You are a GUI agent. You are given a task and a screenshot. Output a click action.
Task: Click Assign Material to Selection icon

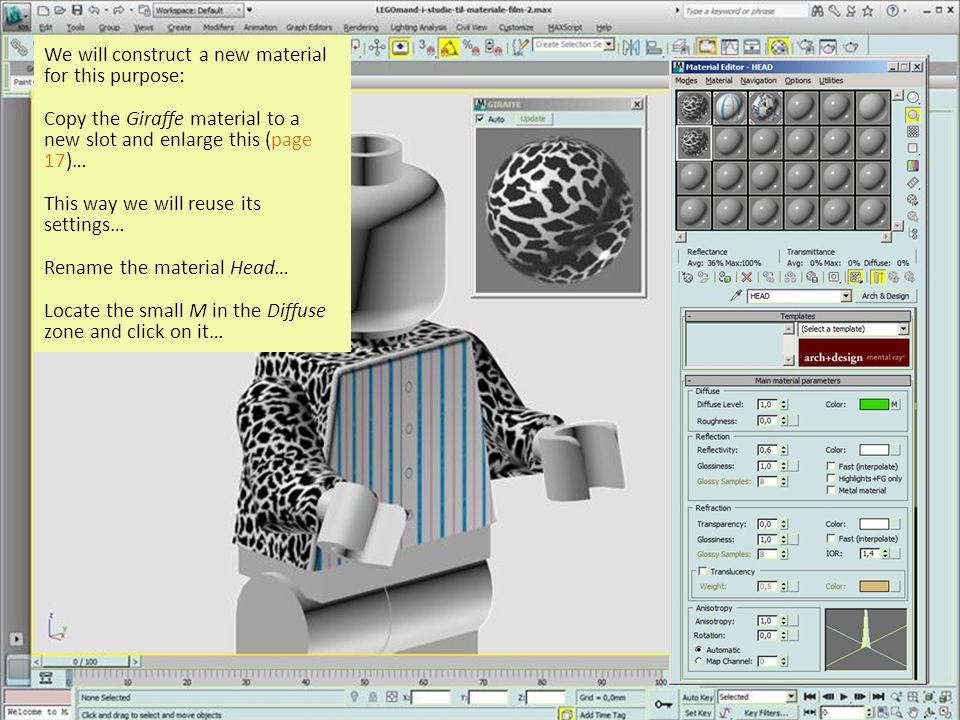725,277
